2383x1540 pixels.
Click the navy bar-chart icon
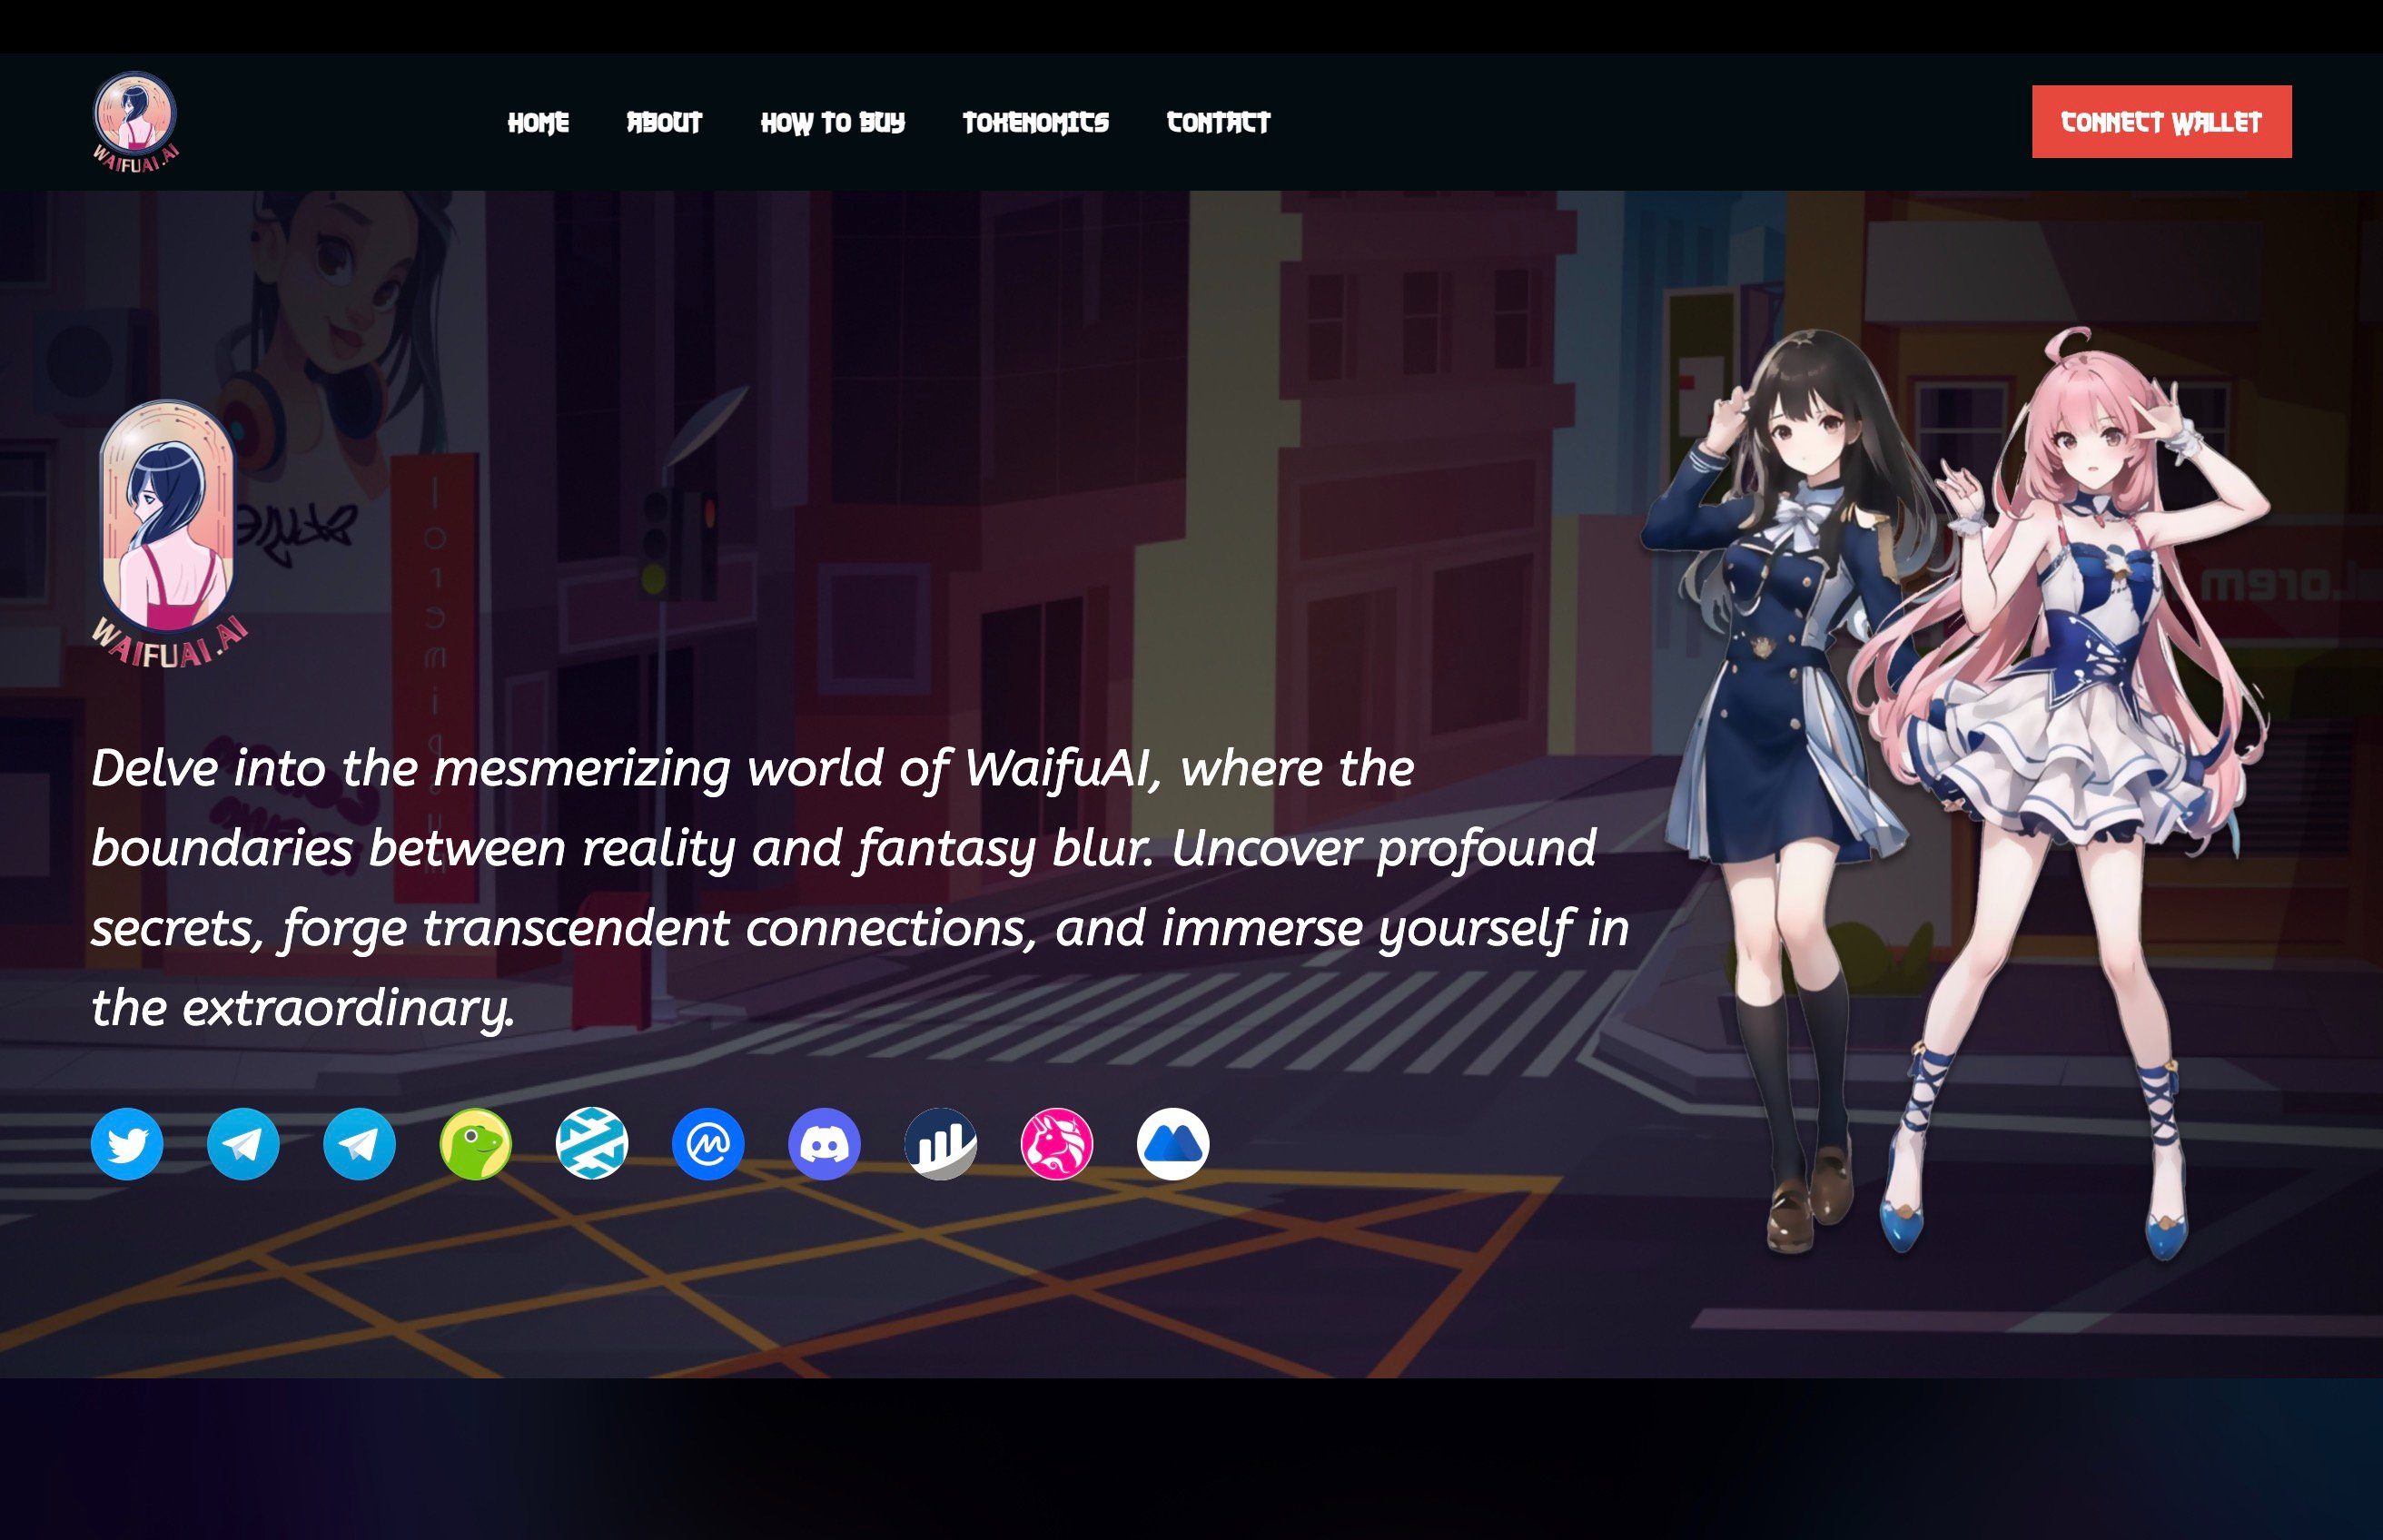(940, 1144)
